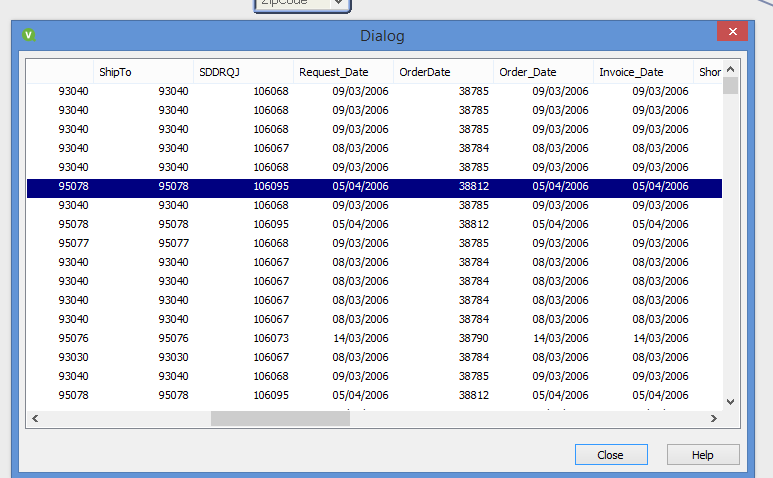773x478 pixels.
Task: Select the OrderDate value 38790
Action: click(x=474, y=339)
